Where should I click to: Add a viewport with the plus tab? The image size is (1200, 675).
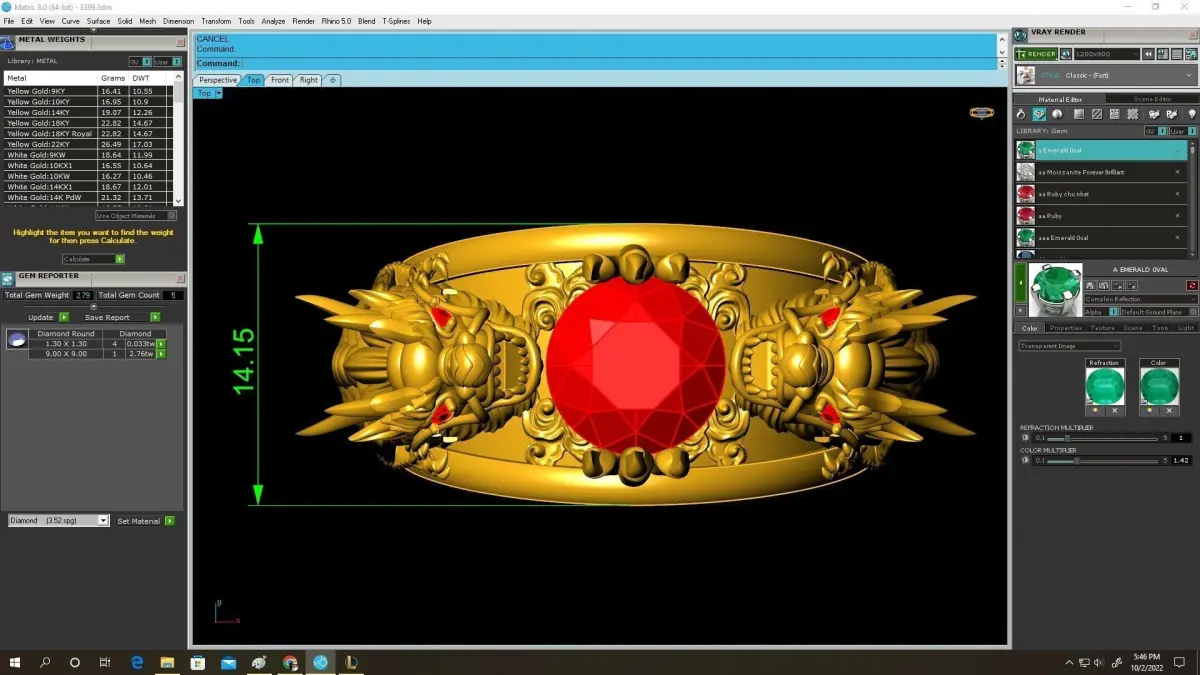point(333,80)
